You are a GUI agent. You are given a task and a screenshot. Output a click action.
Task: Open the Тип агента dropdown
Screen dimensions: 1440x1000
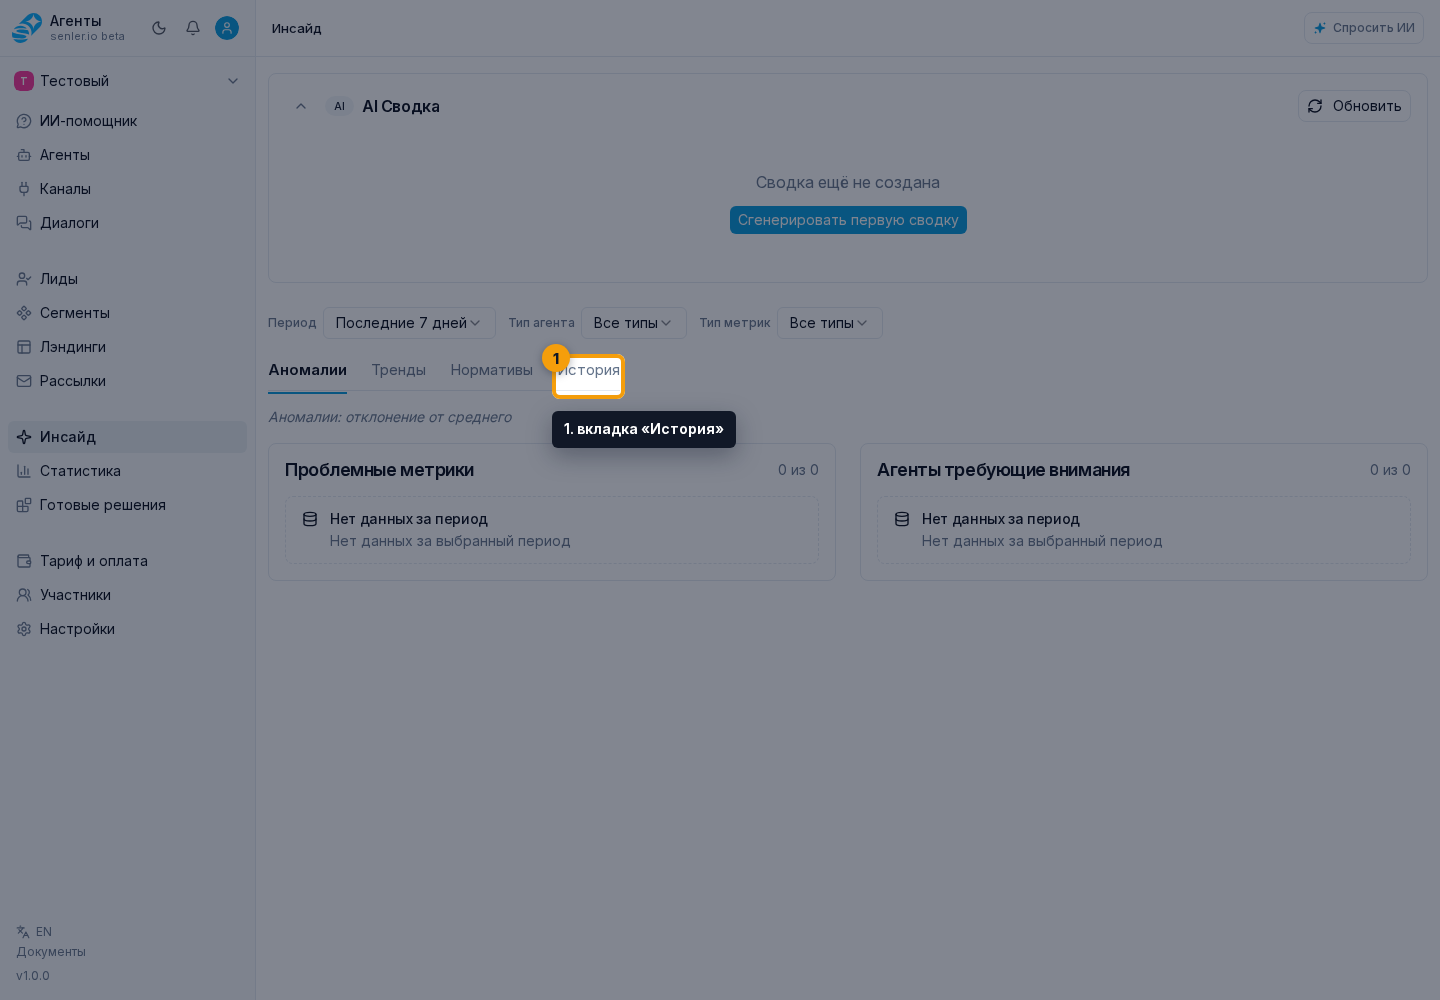(633, 323)
